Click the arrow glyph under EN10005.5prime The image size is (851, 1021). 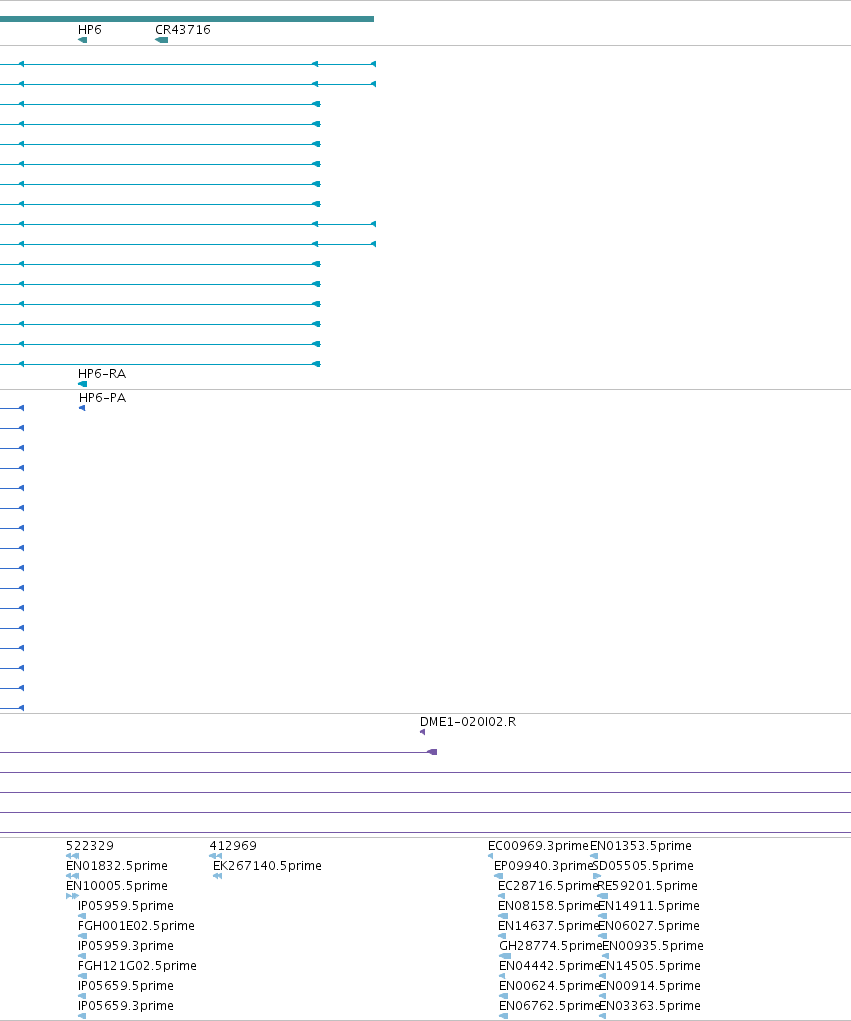click(72, 896)
